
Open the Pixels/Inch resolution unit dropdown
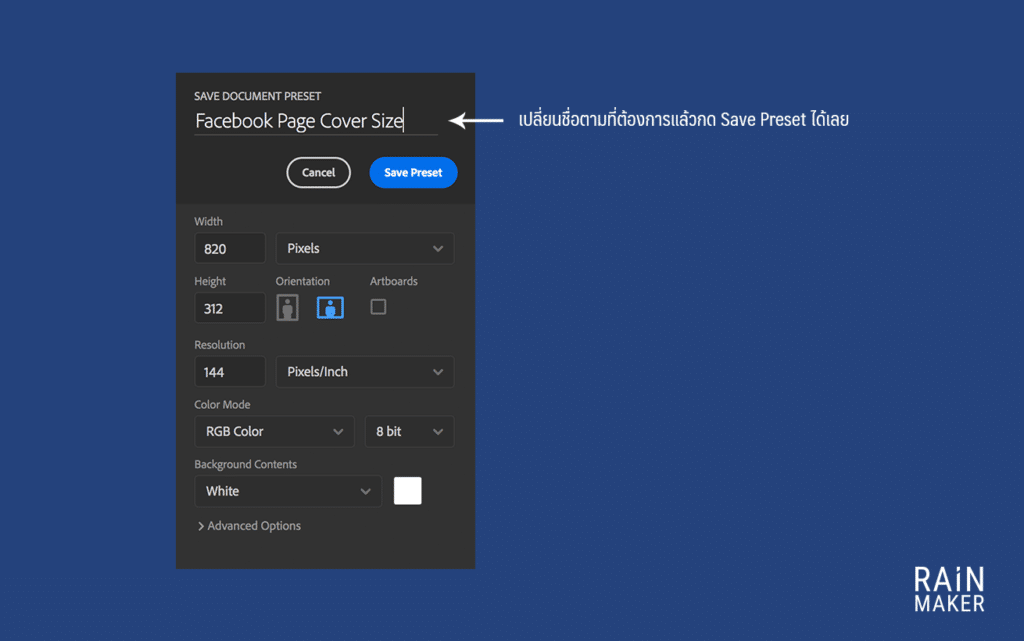coord(364,372)
